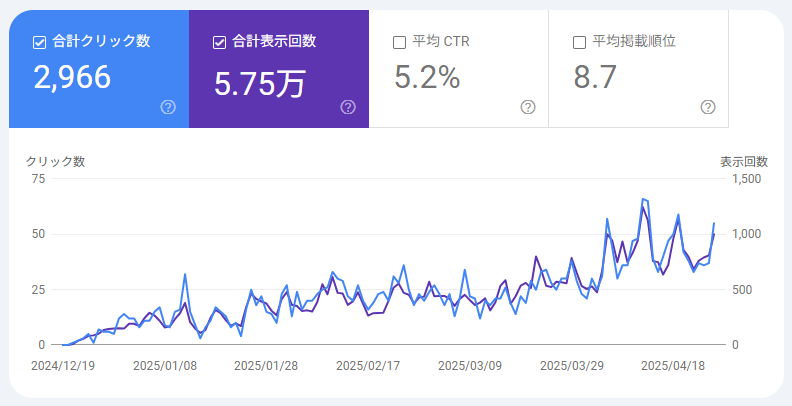Screen dimensions: 792x406
Task: Click the 2025/01/08 date label
Action: point(165,366)
